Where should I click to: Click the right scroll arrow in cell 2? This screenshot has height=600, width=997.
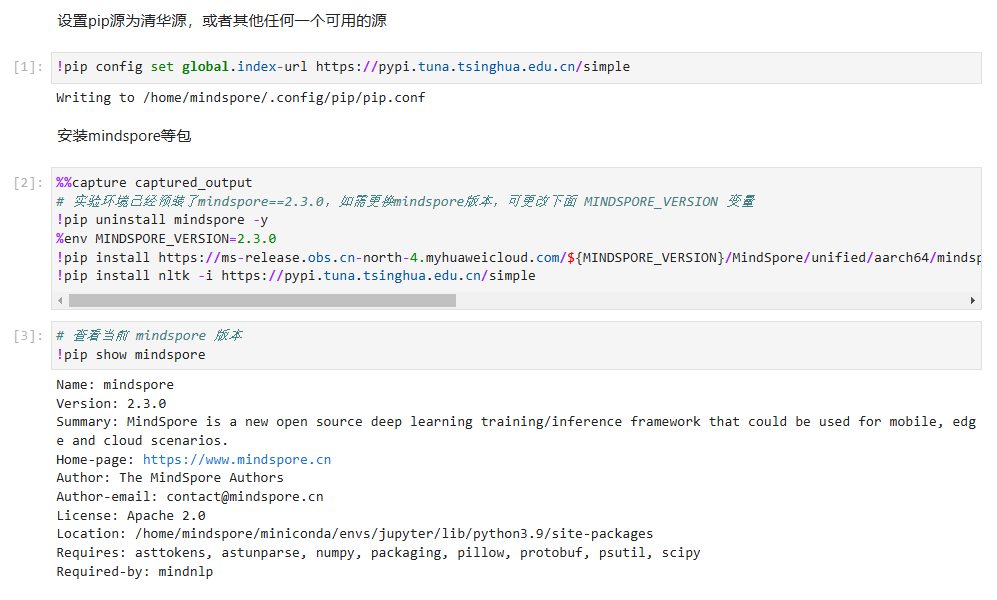click(972, 301)
